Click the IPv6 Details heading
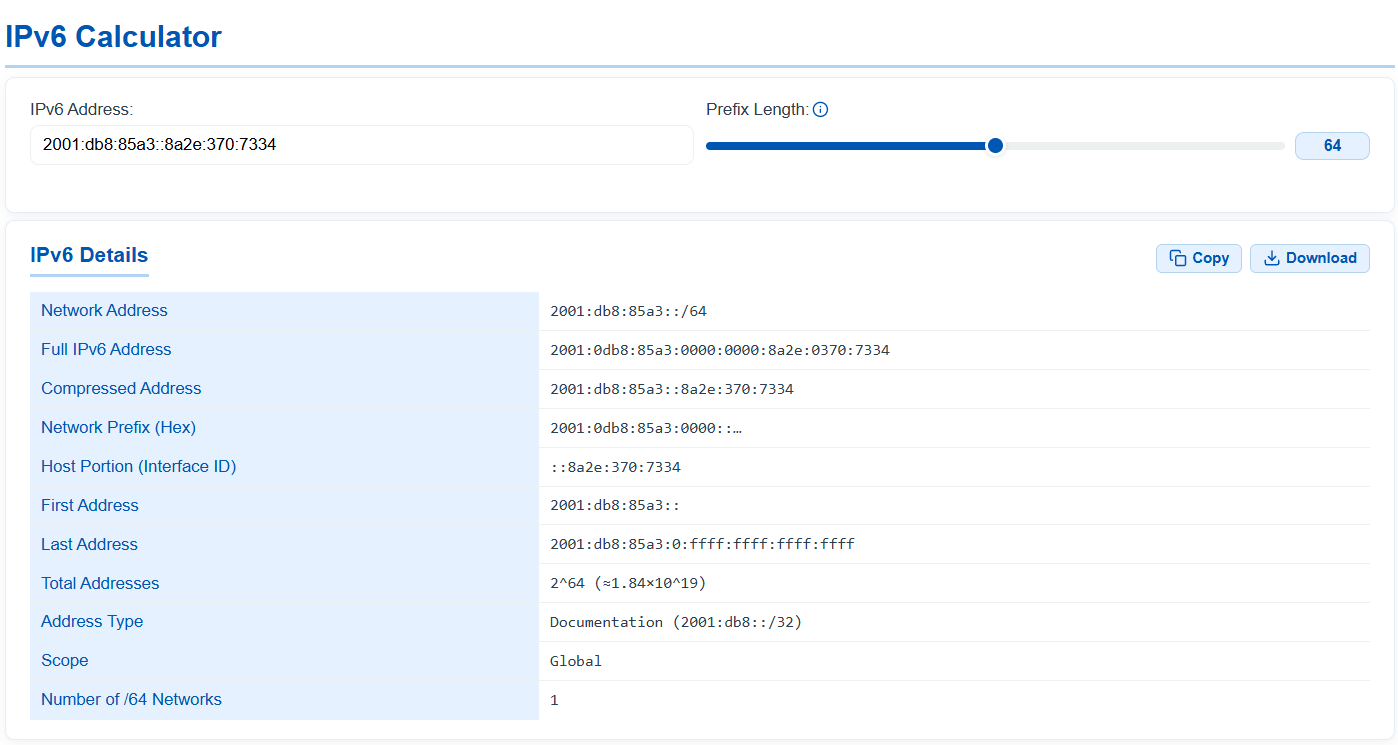1398x745 pixels. 89,255
